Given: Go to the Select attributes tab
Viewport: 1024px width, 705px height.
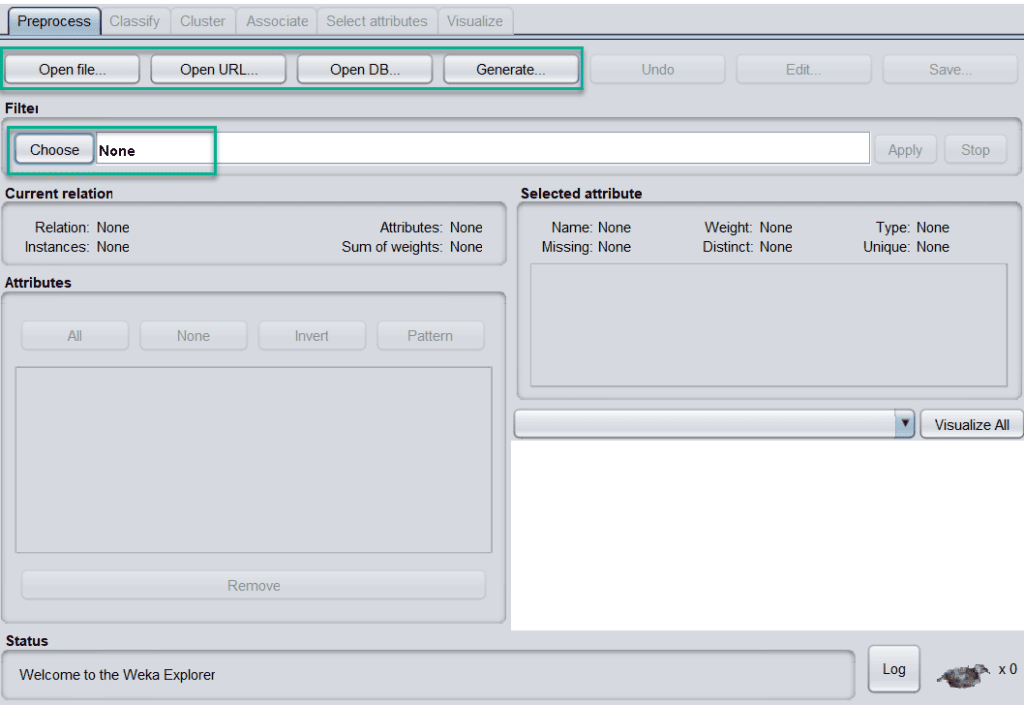Looking at the screenshot, I should (x=376, y=20).
